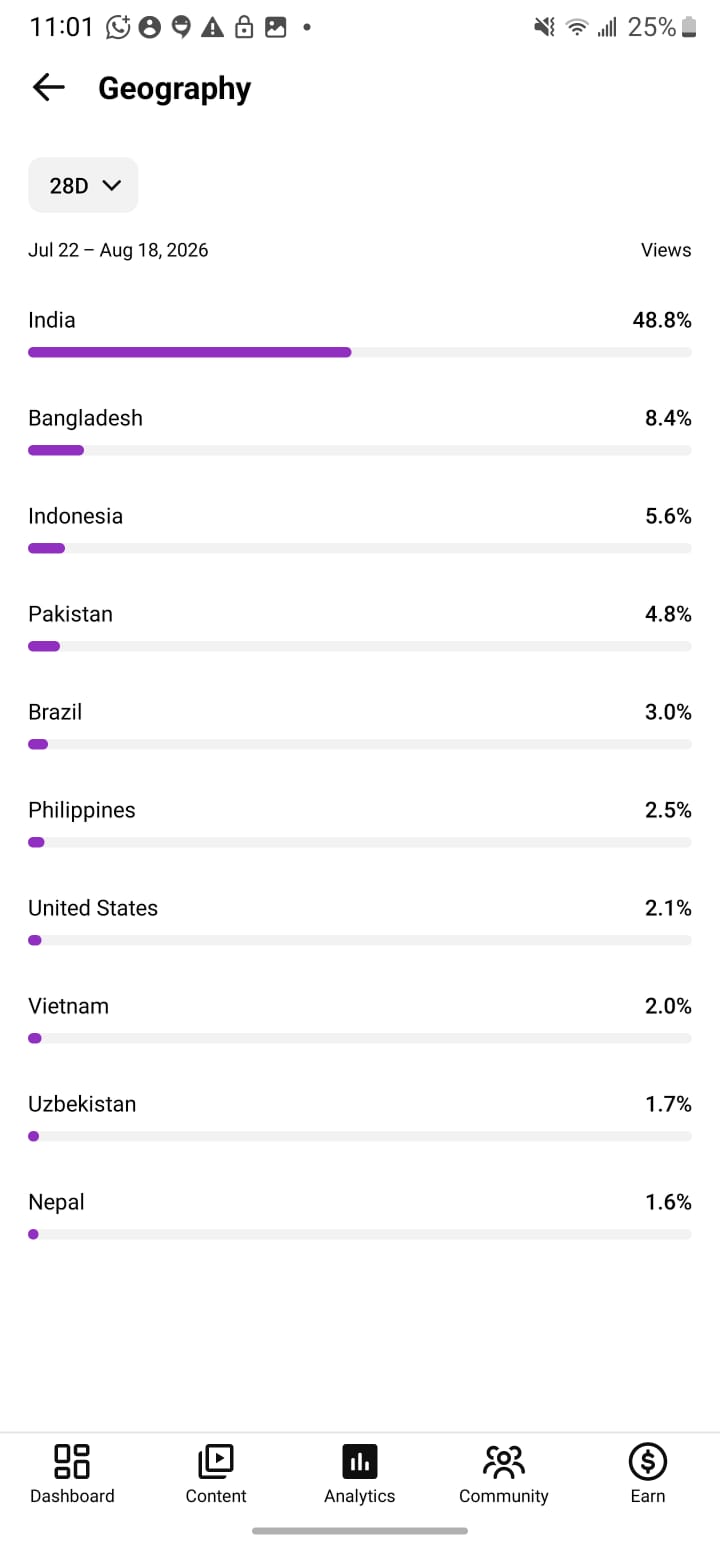
Task: Tap the Indonesia country label
Action: pyautogui.click(x=75, y=516)
